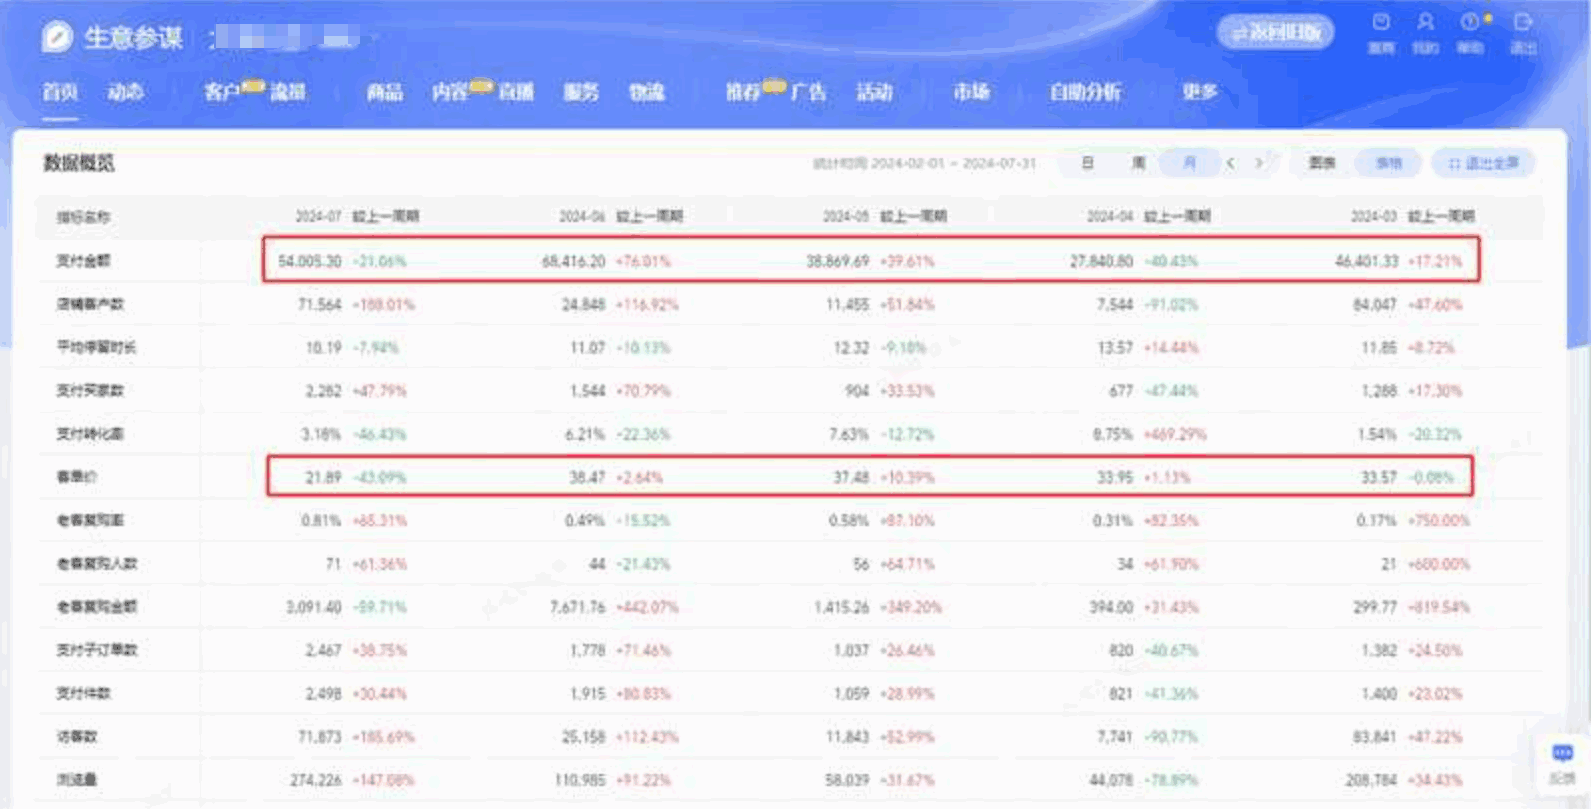Switch time granularity to 周

[1138, 163]
